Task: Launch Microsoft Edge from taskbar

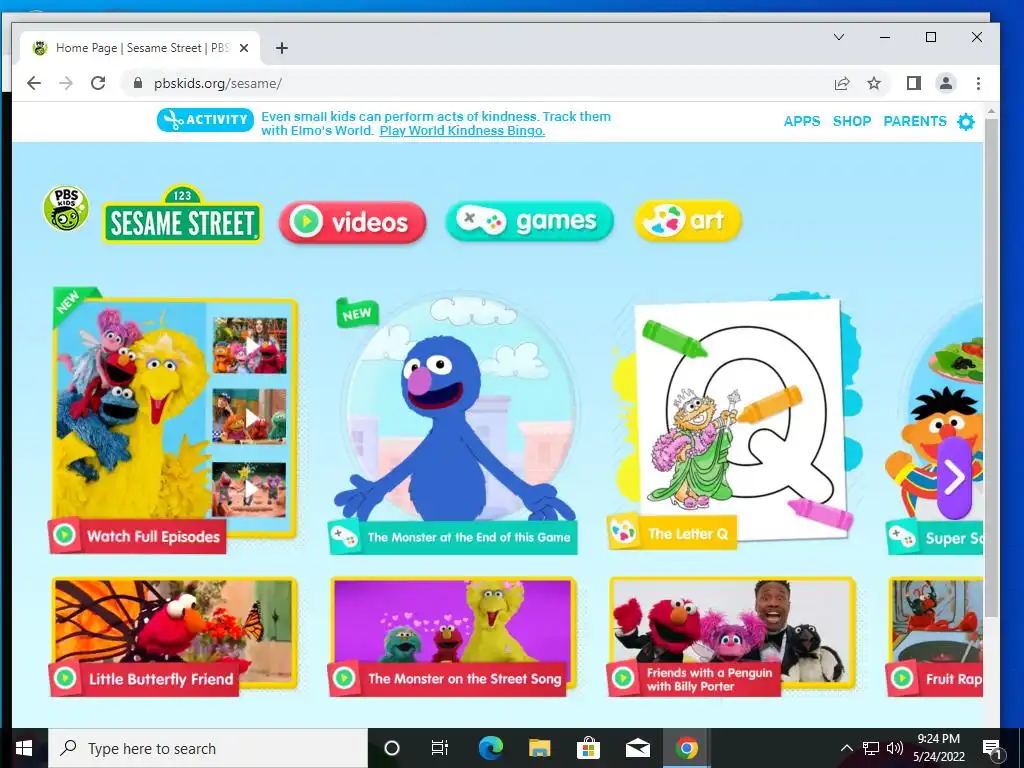Action: [x=490, y=748]
